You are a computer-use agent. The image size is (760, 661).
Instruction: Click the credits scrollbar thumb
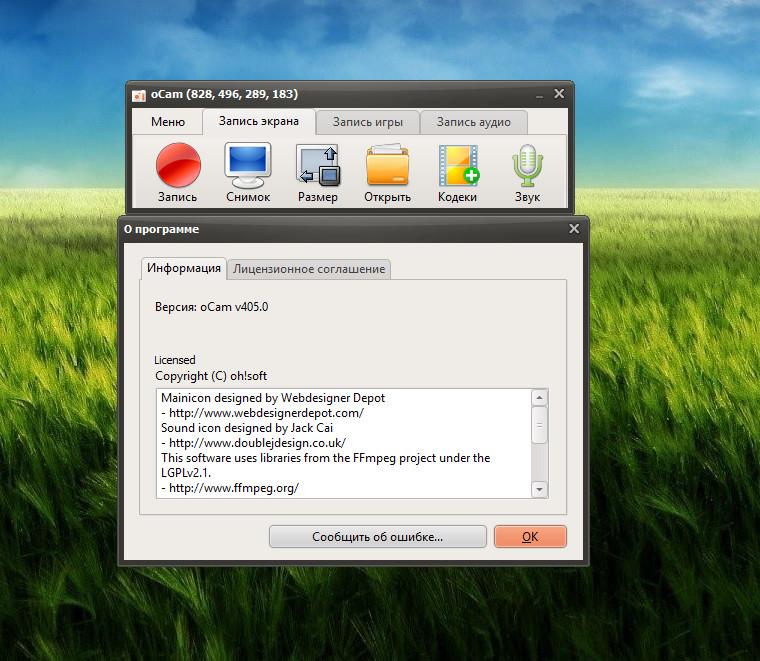[539, 425]
